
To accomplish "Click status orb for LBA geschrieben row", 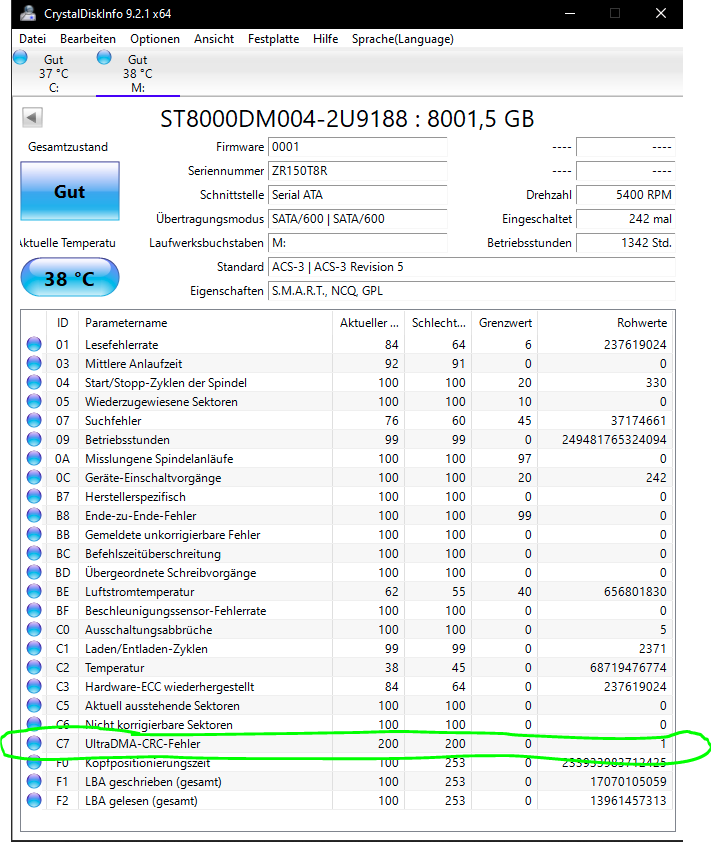I will coord(34,782).
